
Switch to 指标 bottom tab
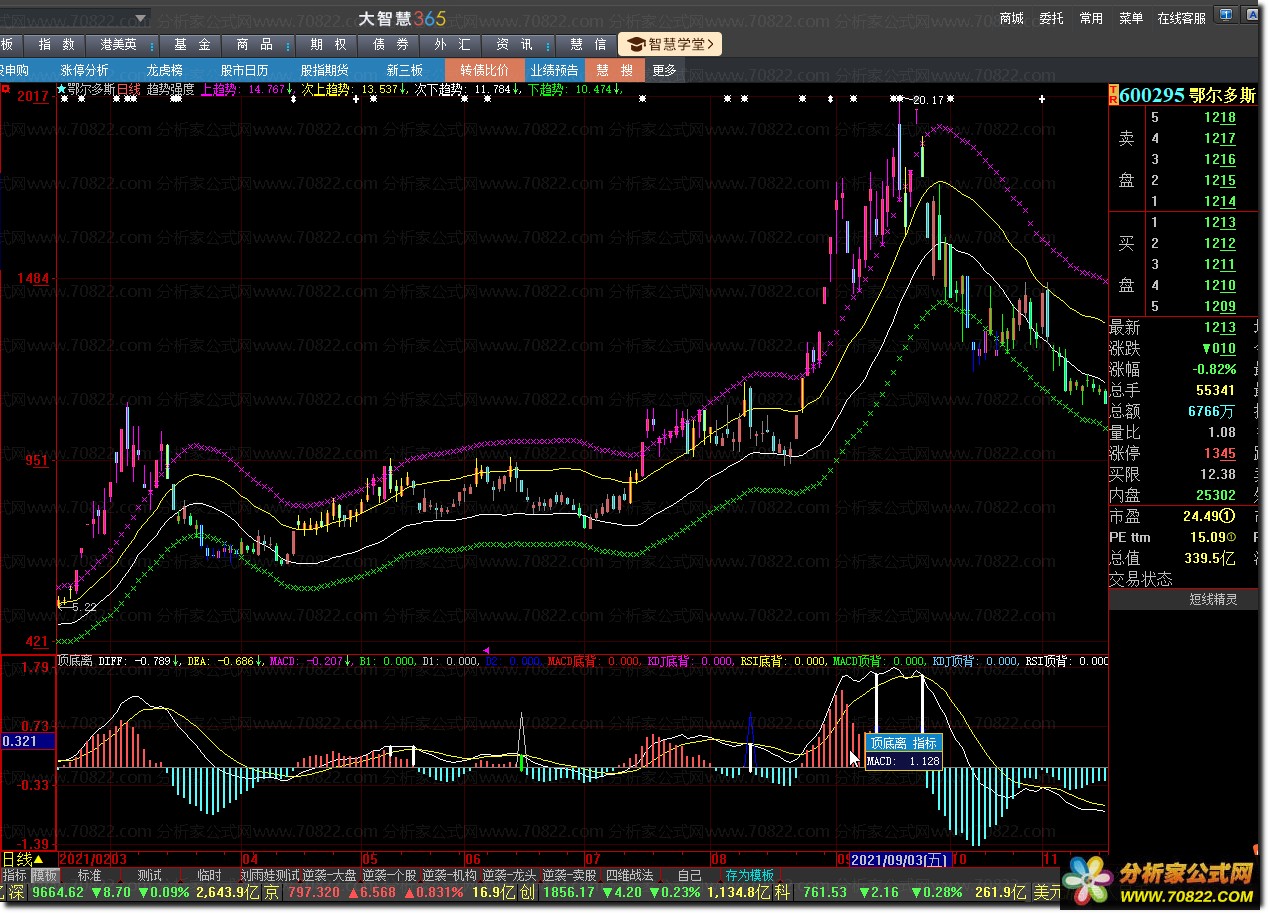(x=15, y=876)
